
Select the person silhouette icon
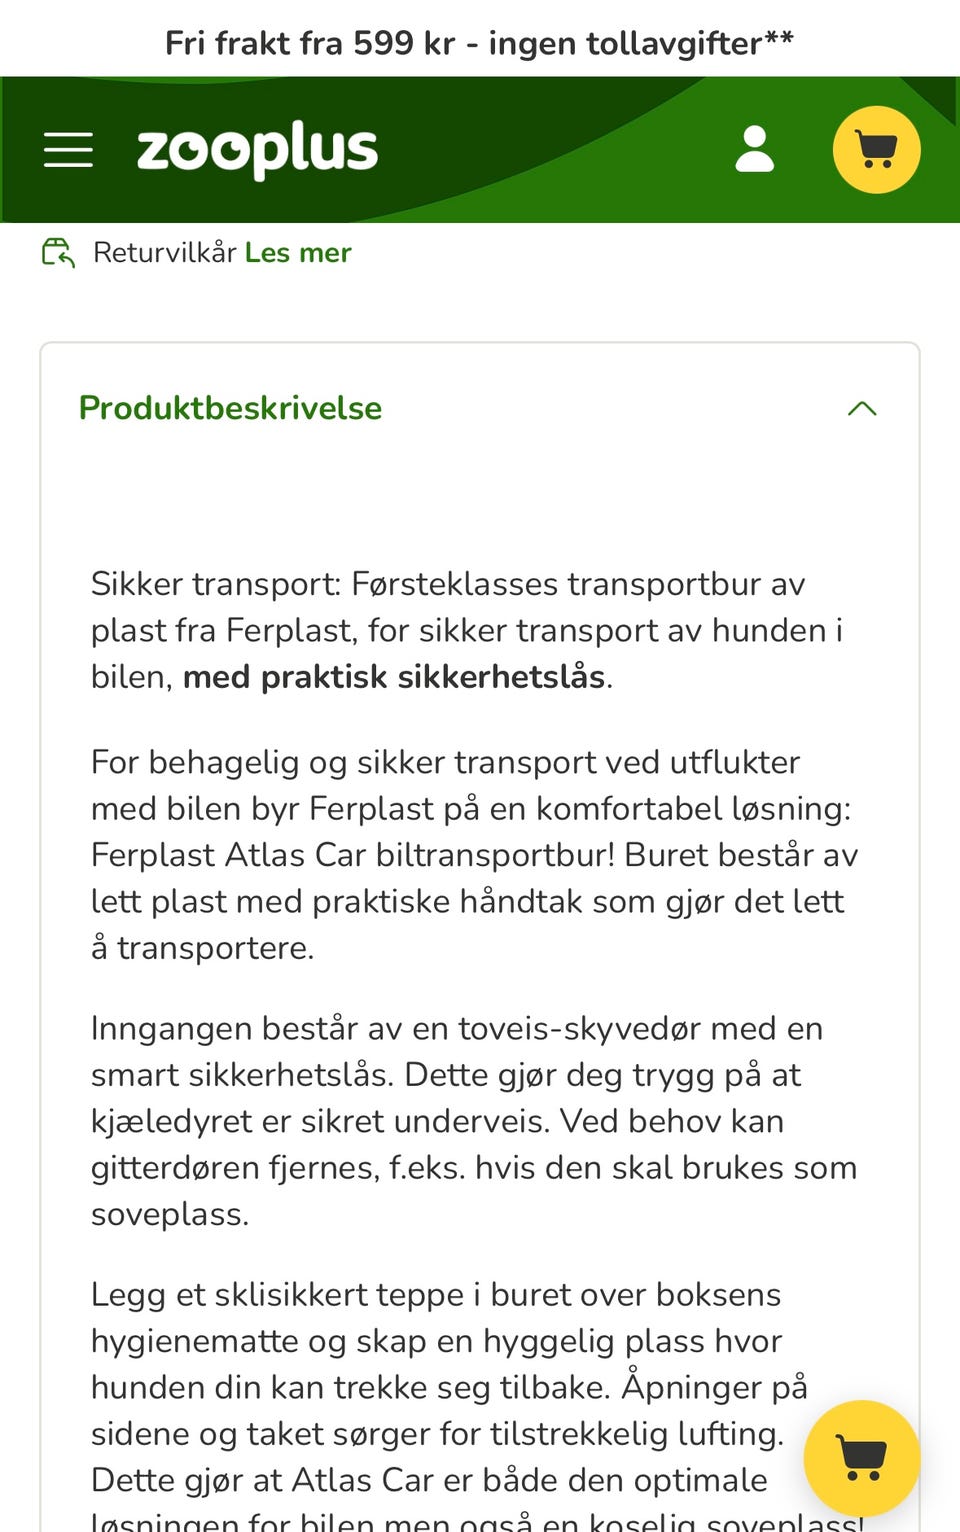(755, 149)
